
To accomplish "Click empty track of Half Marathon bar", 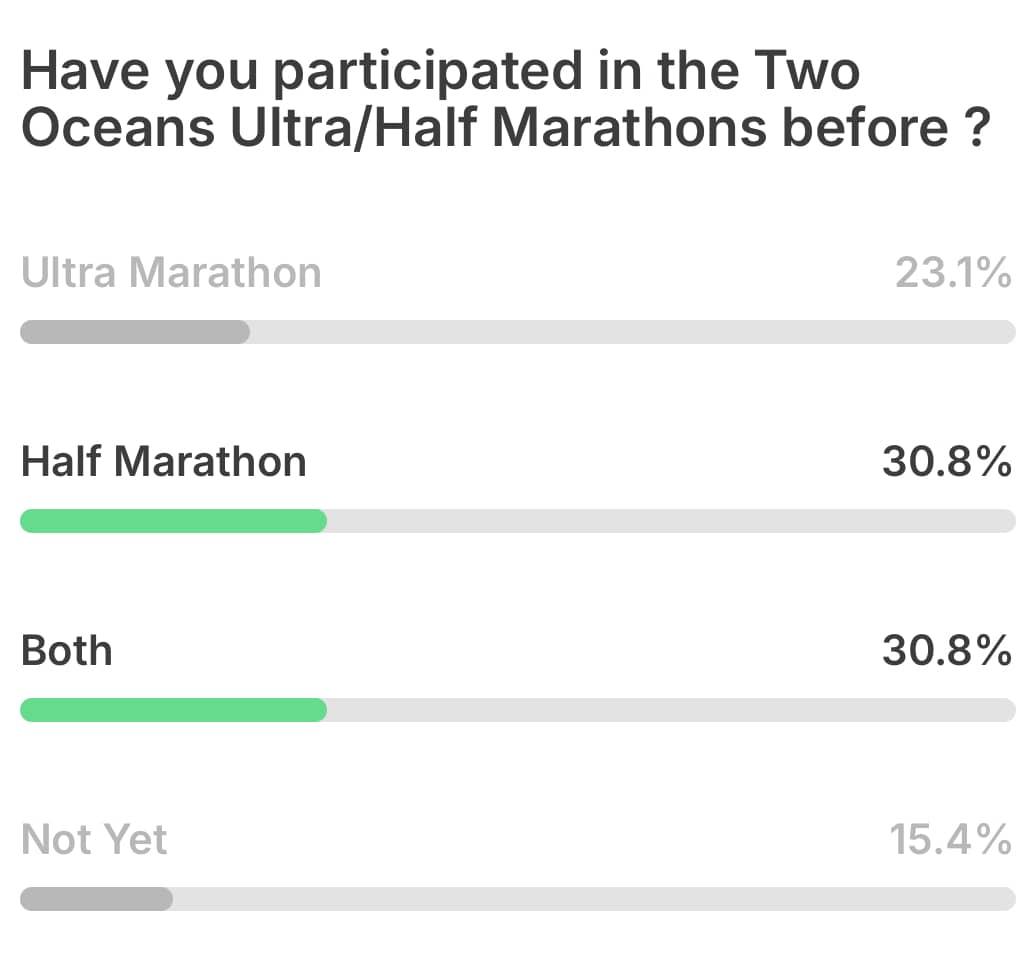I will point(671,521).
